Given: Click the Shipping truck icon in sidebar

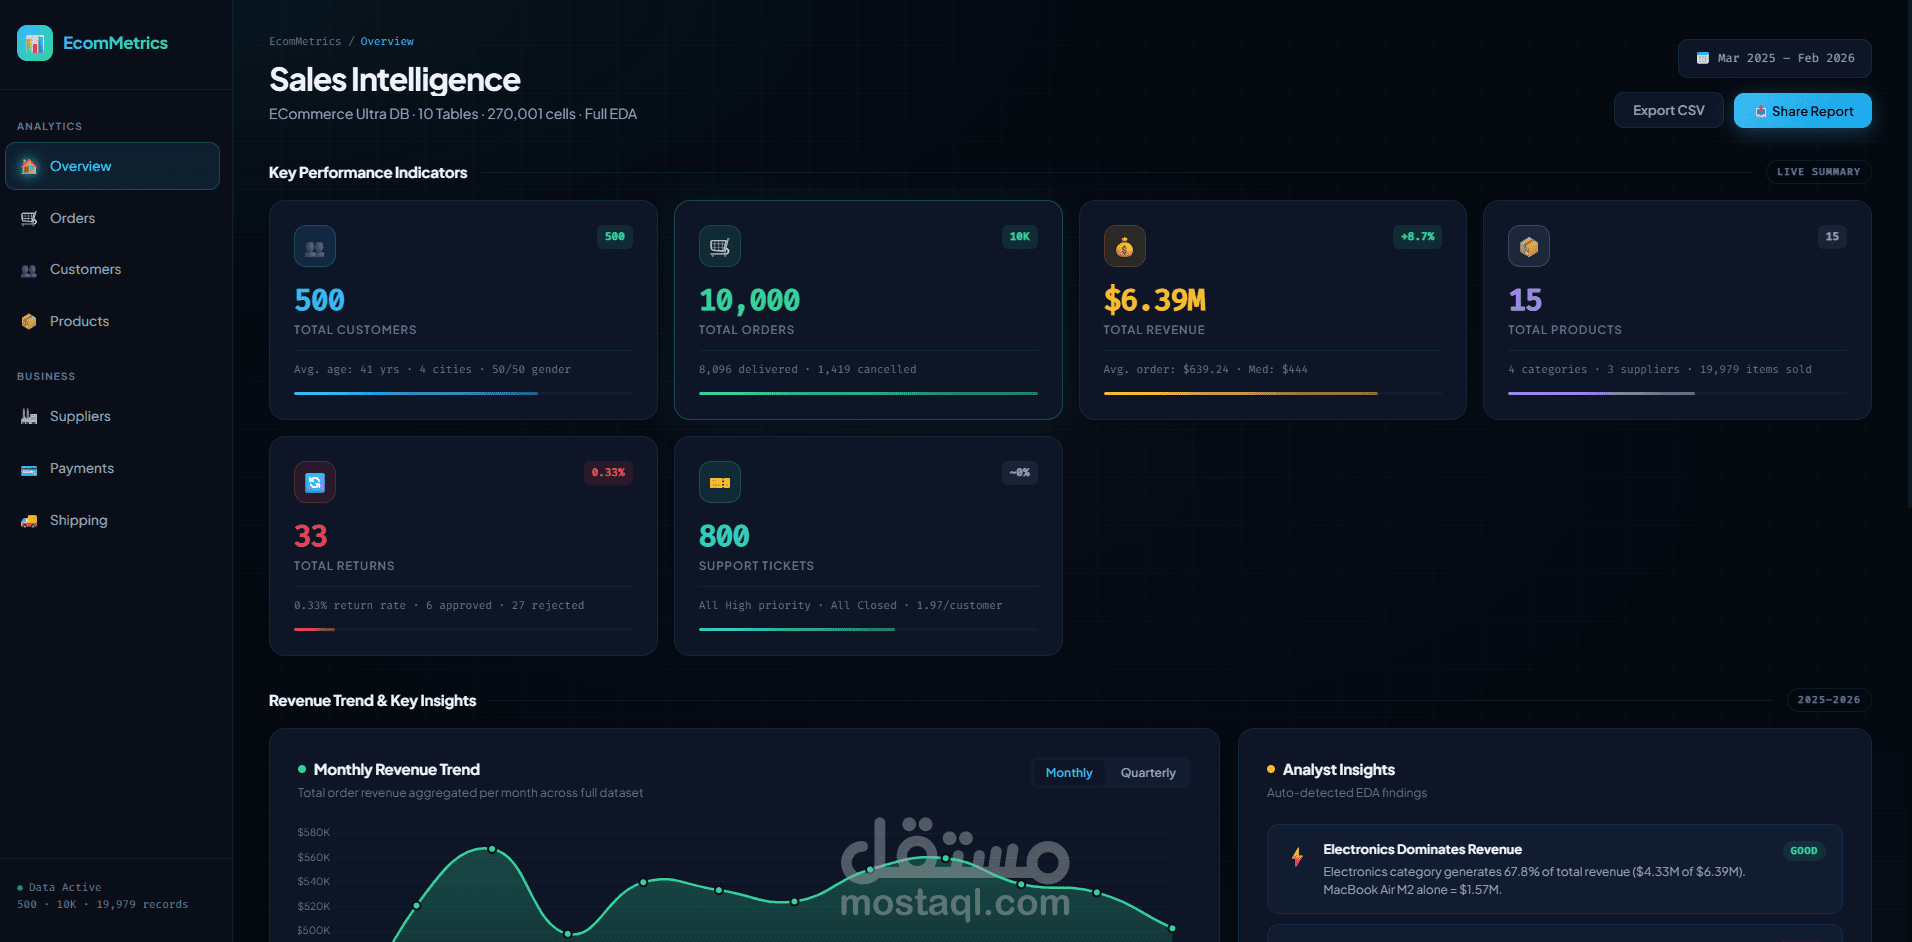Looking at the screenshot, I should (x=29, y=521).
